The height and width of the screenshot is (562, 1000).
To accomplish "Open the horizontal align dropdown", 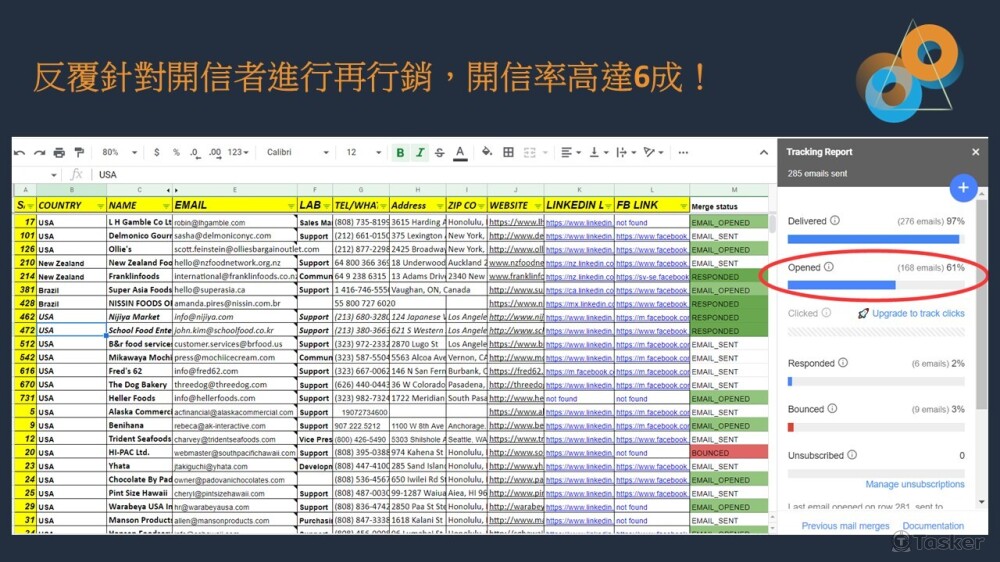I will [571, 152].
